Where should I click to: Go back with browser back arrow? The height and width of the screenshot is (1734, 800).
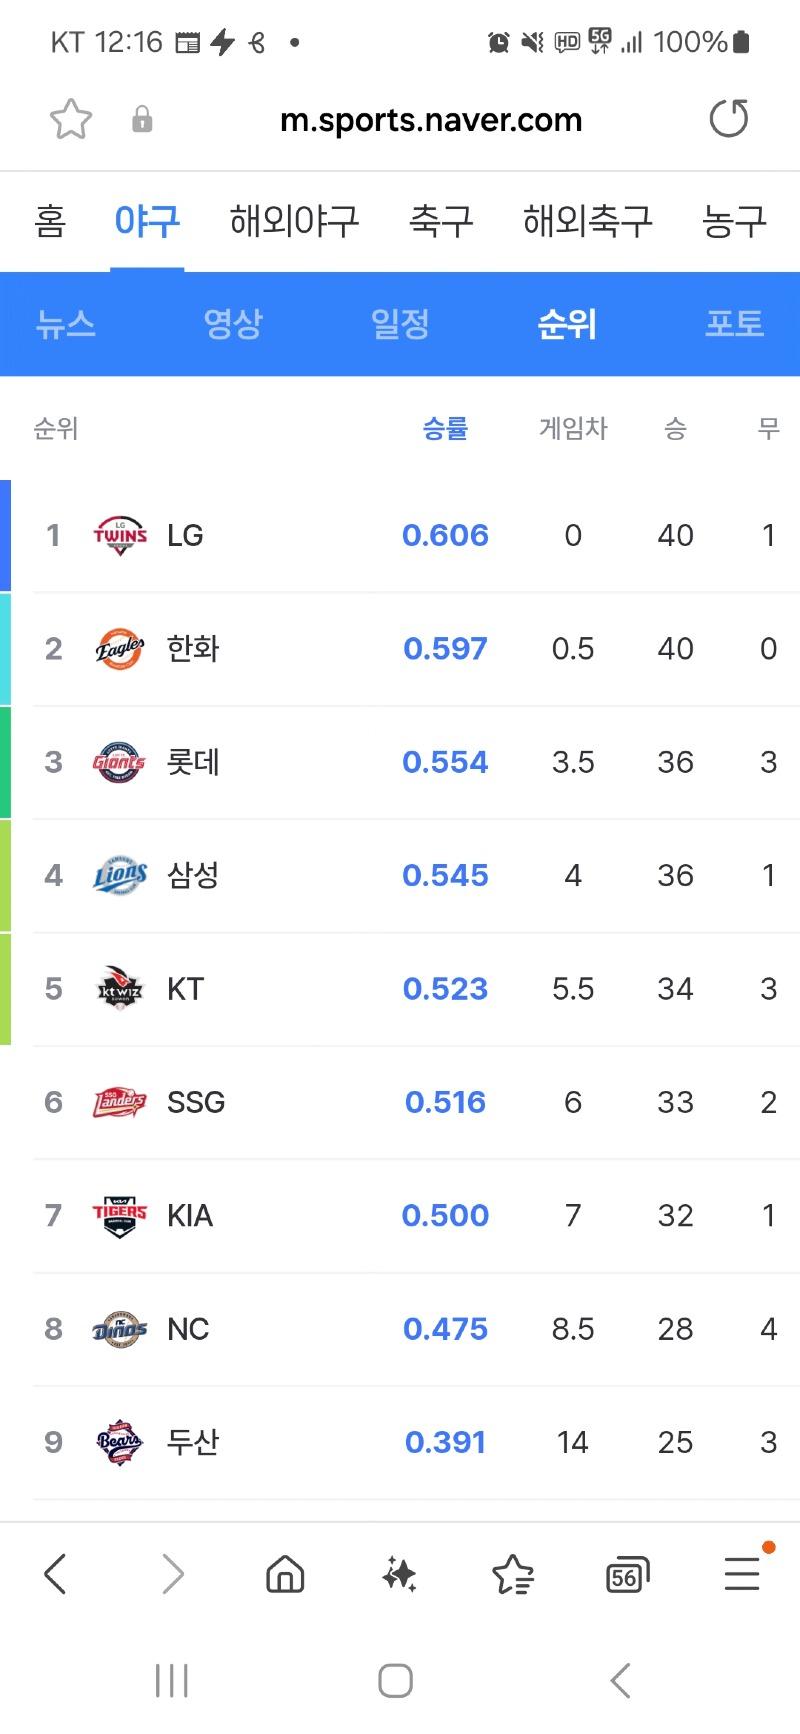coord(56,1574)
